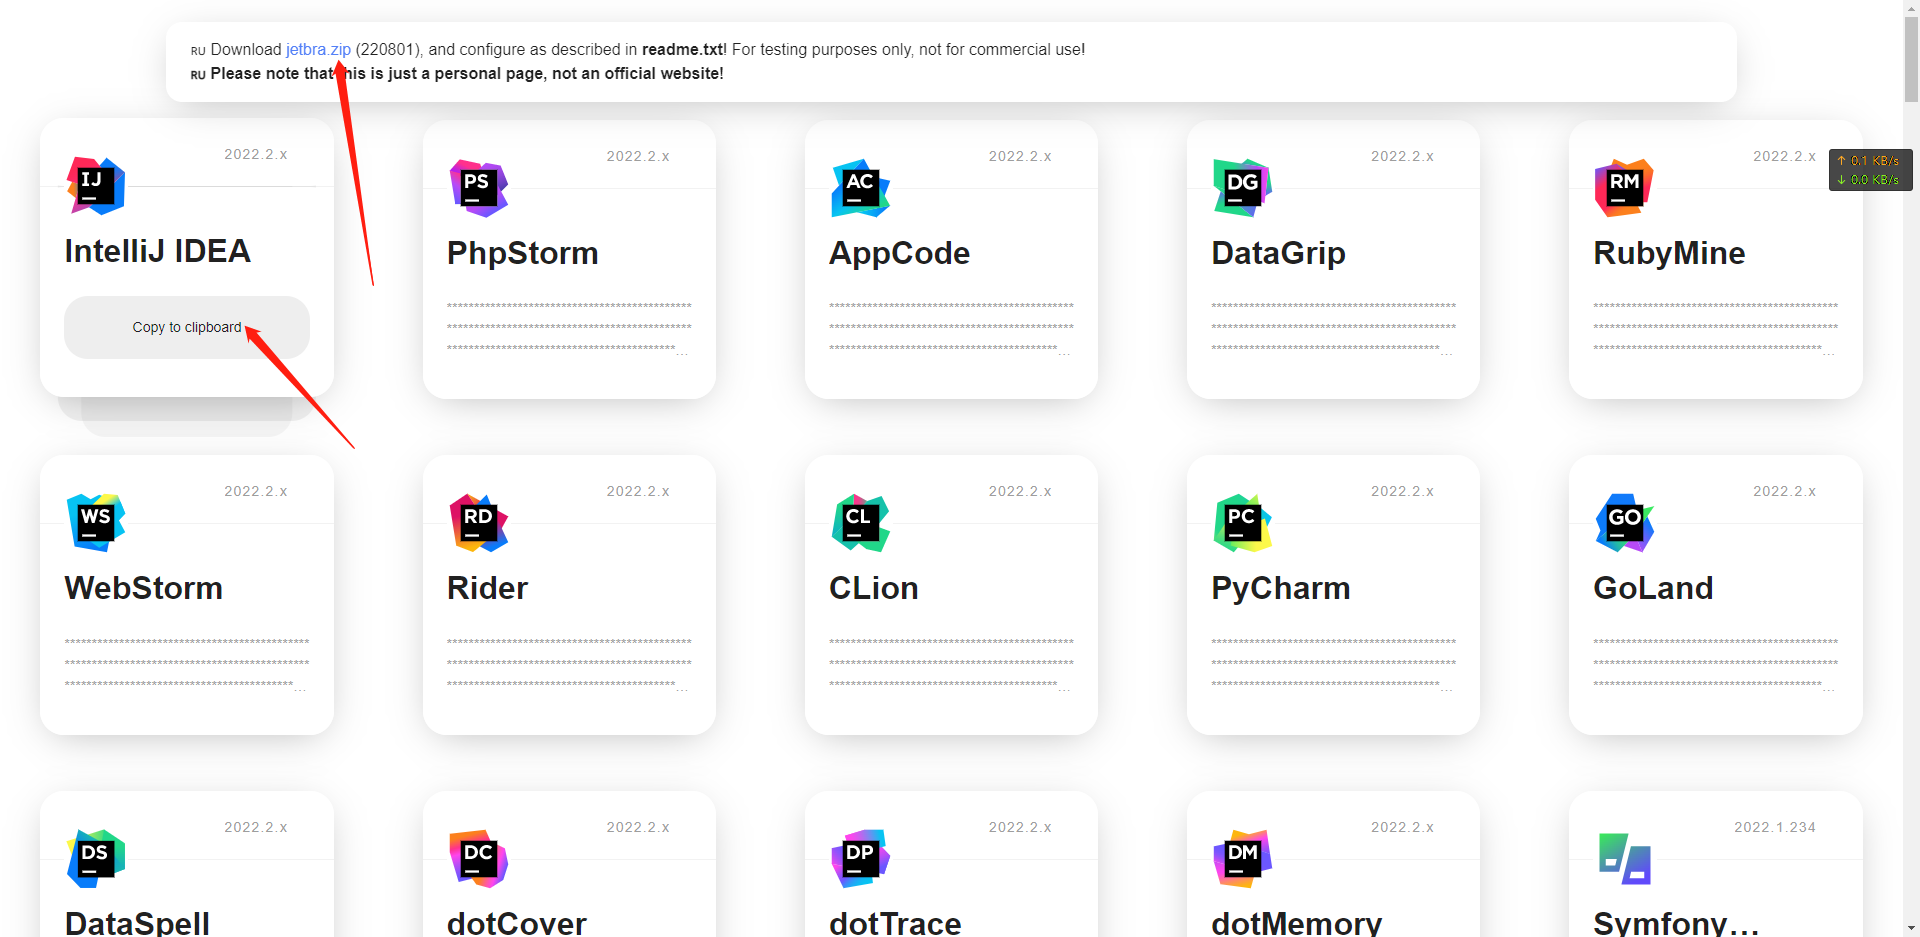Click the 2022.2.x version on GoLand card

(x=1785, y=491)
